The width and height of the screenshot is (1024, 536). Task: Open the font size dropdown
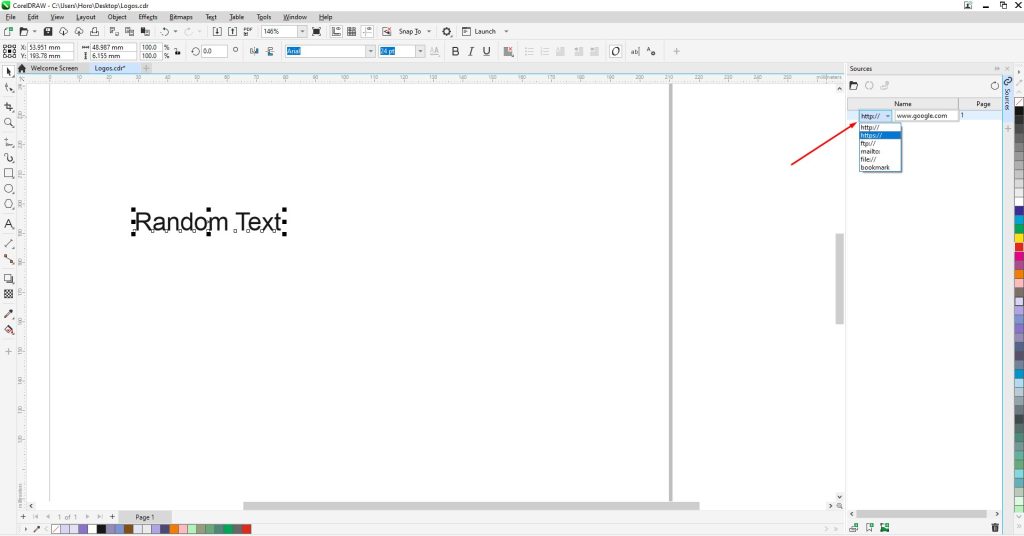pyautogui.click(x=420, y=51)
